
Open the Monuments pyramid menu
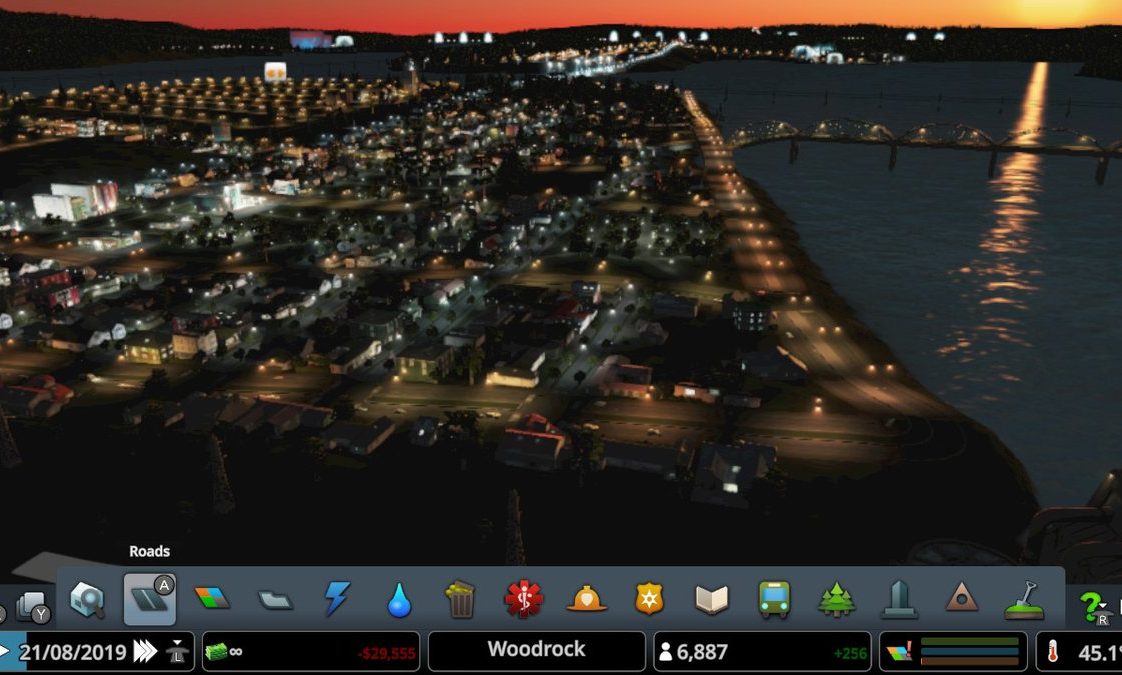[x=961, y=597]
